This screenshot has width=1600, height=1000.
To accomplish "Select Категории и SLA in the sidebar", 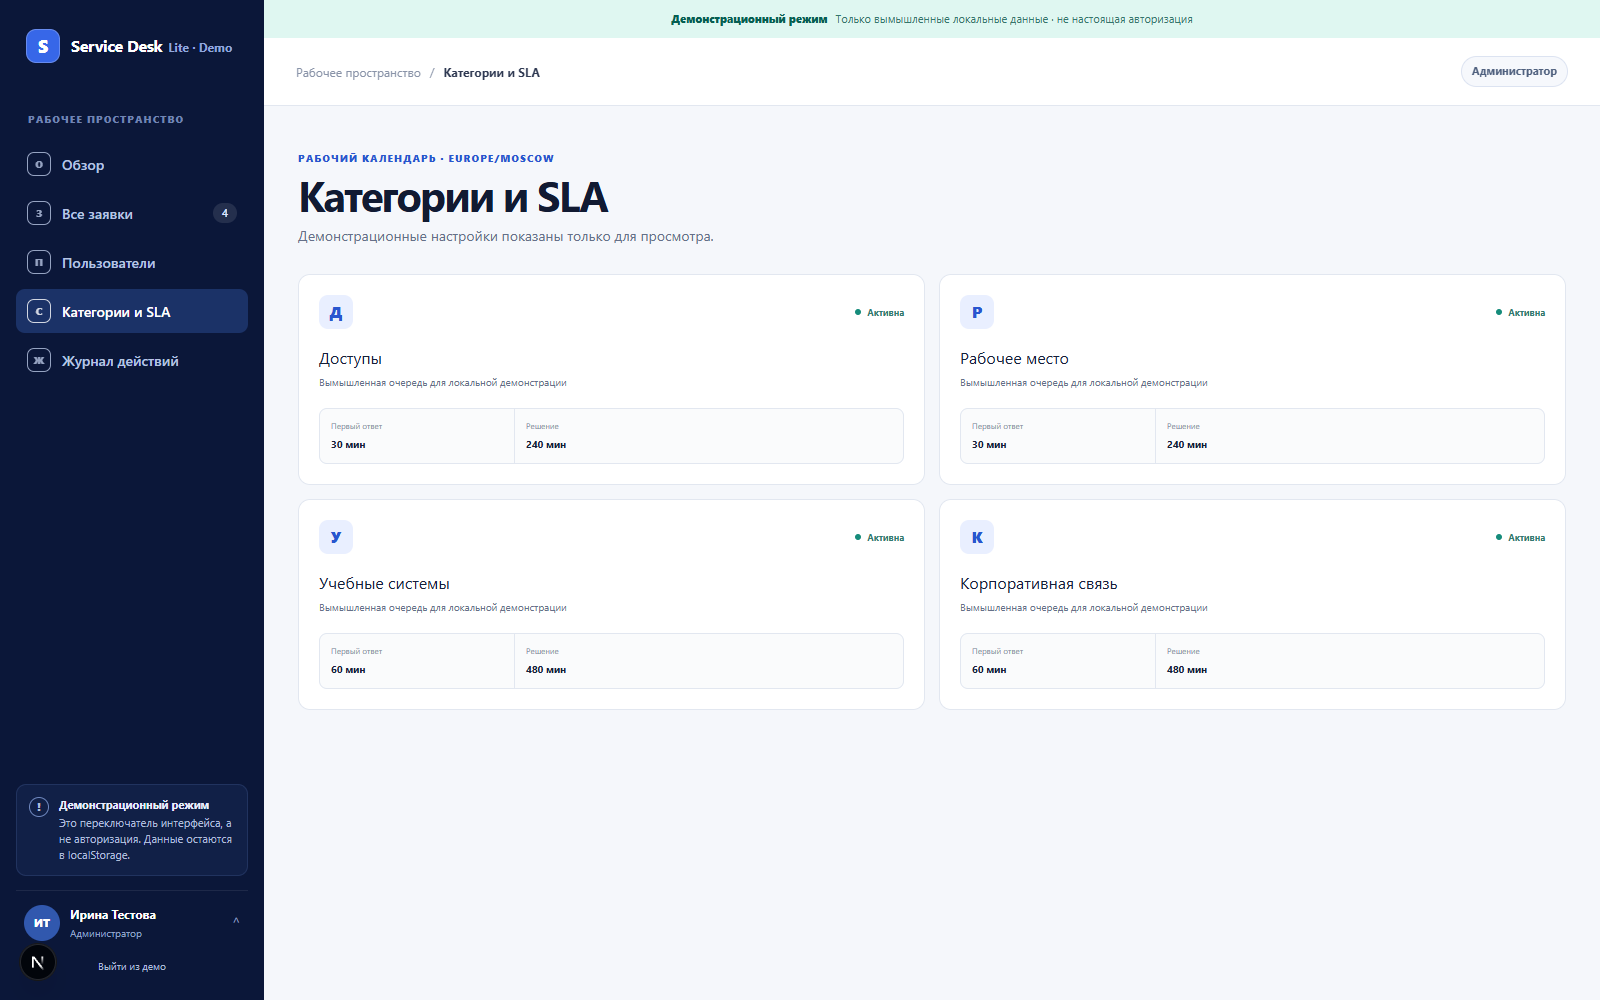I will point(132,311).
